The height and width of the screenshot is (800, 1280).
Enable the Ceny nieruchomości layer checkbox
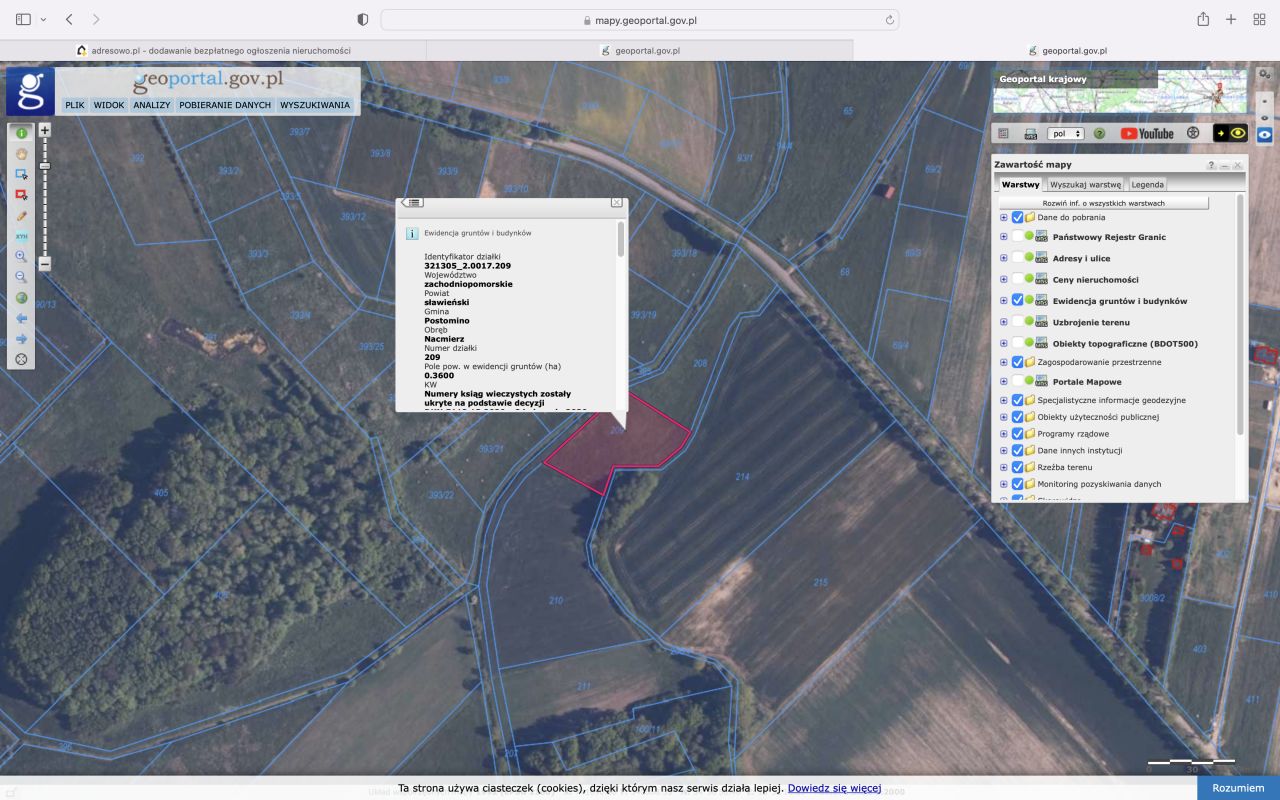pyautogui.click(x=1017, y=279)
